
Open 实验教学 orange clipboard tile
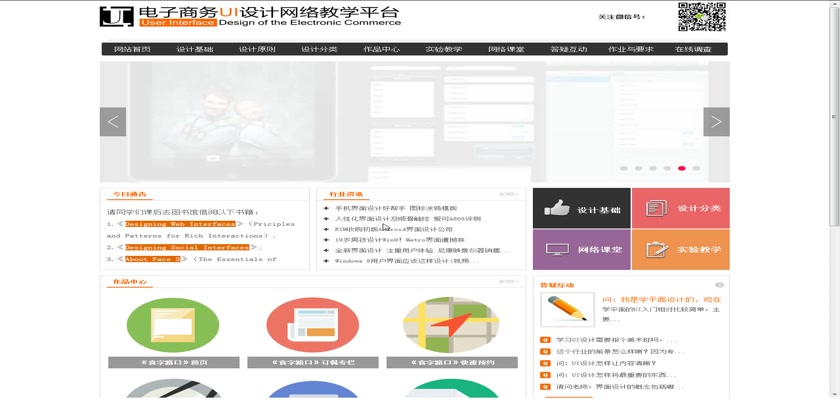[x=680, y=250]
